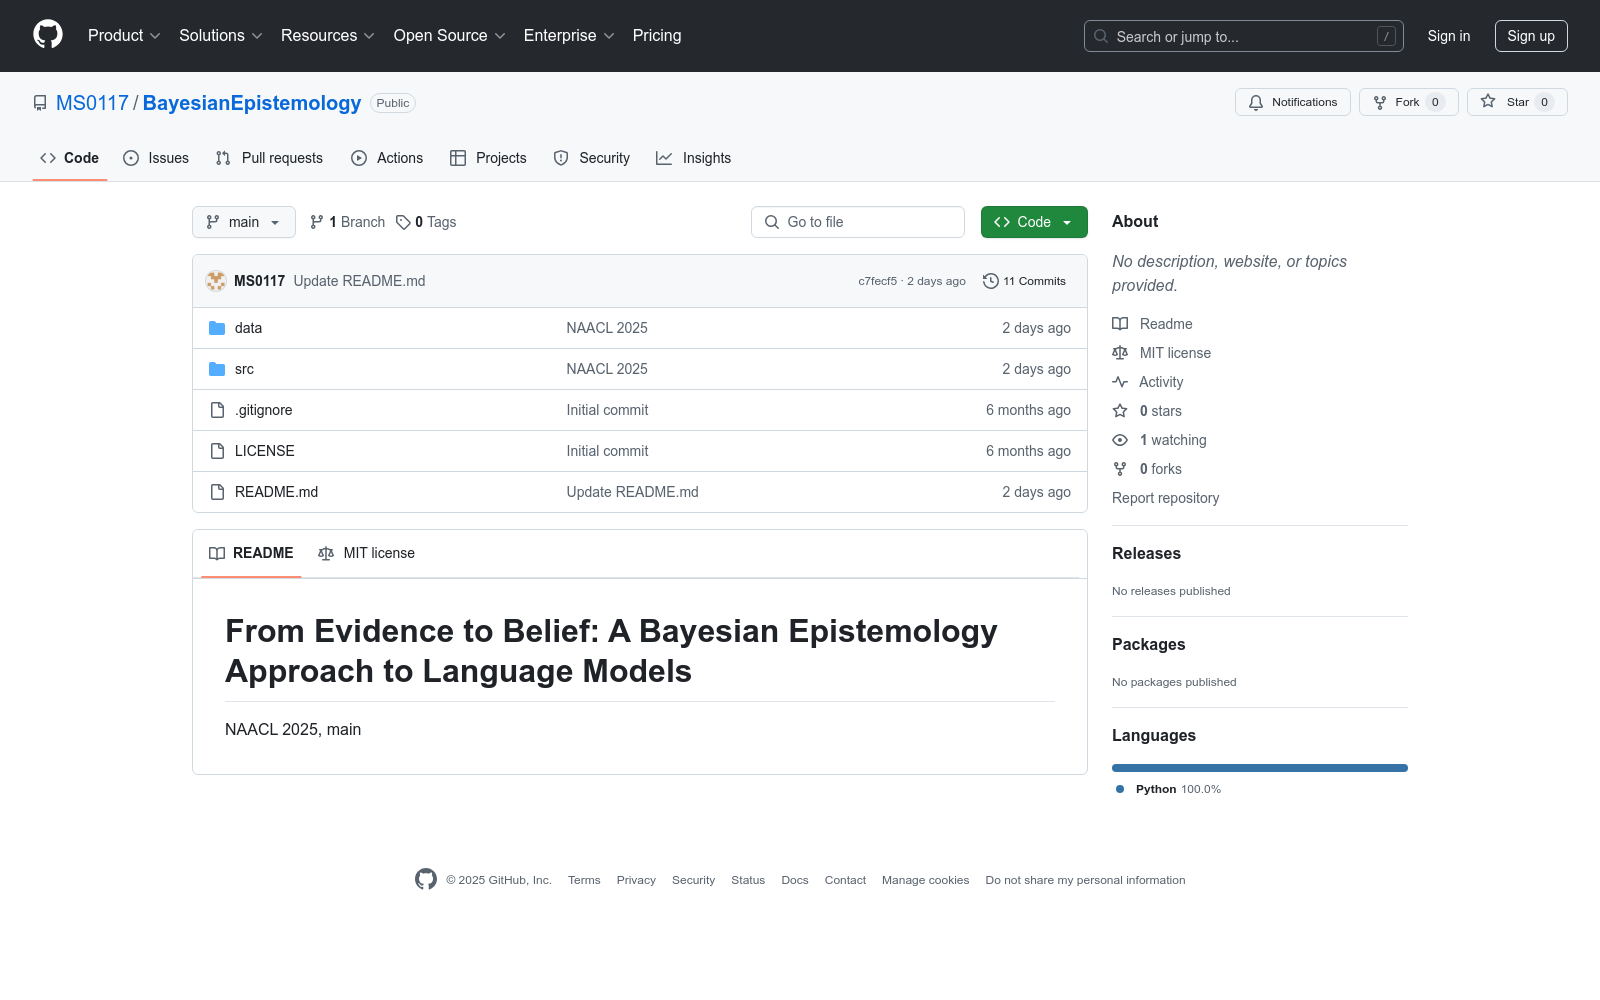1600x1000 pixels.
Task: Click the tag icon next to 0 Tags
Action: pos(403,222)
